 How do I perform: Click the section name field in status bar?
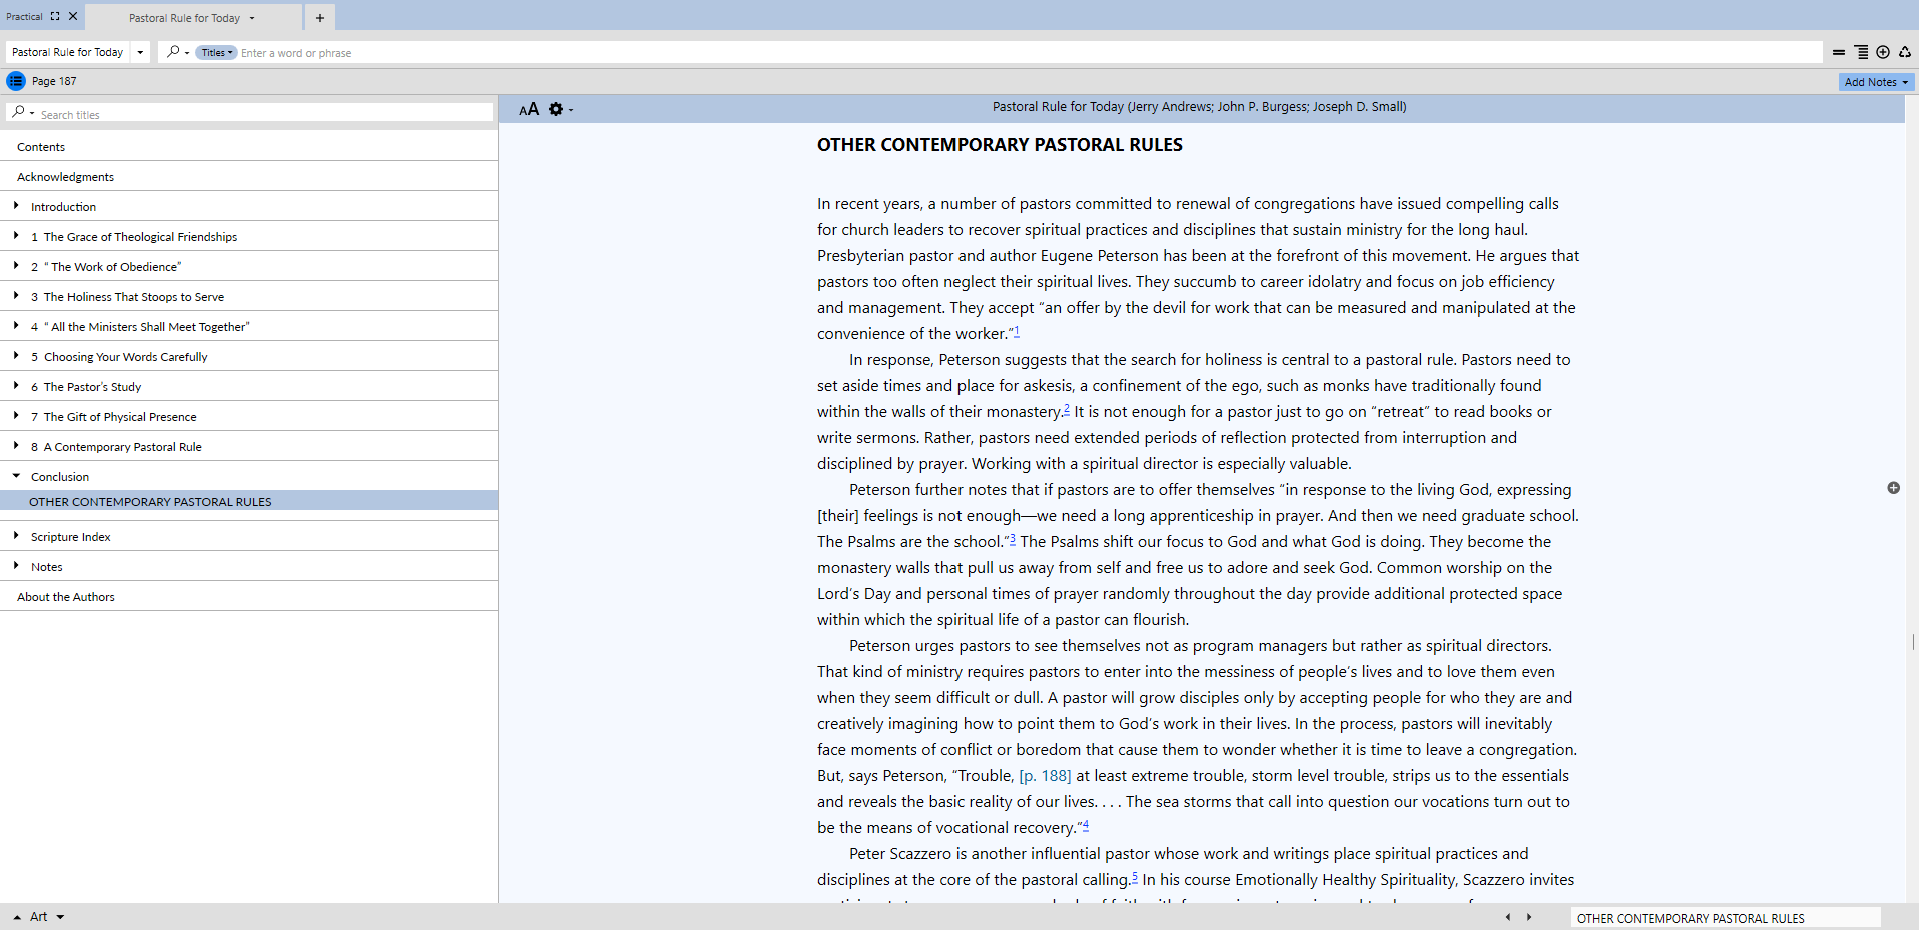1725,918
